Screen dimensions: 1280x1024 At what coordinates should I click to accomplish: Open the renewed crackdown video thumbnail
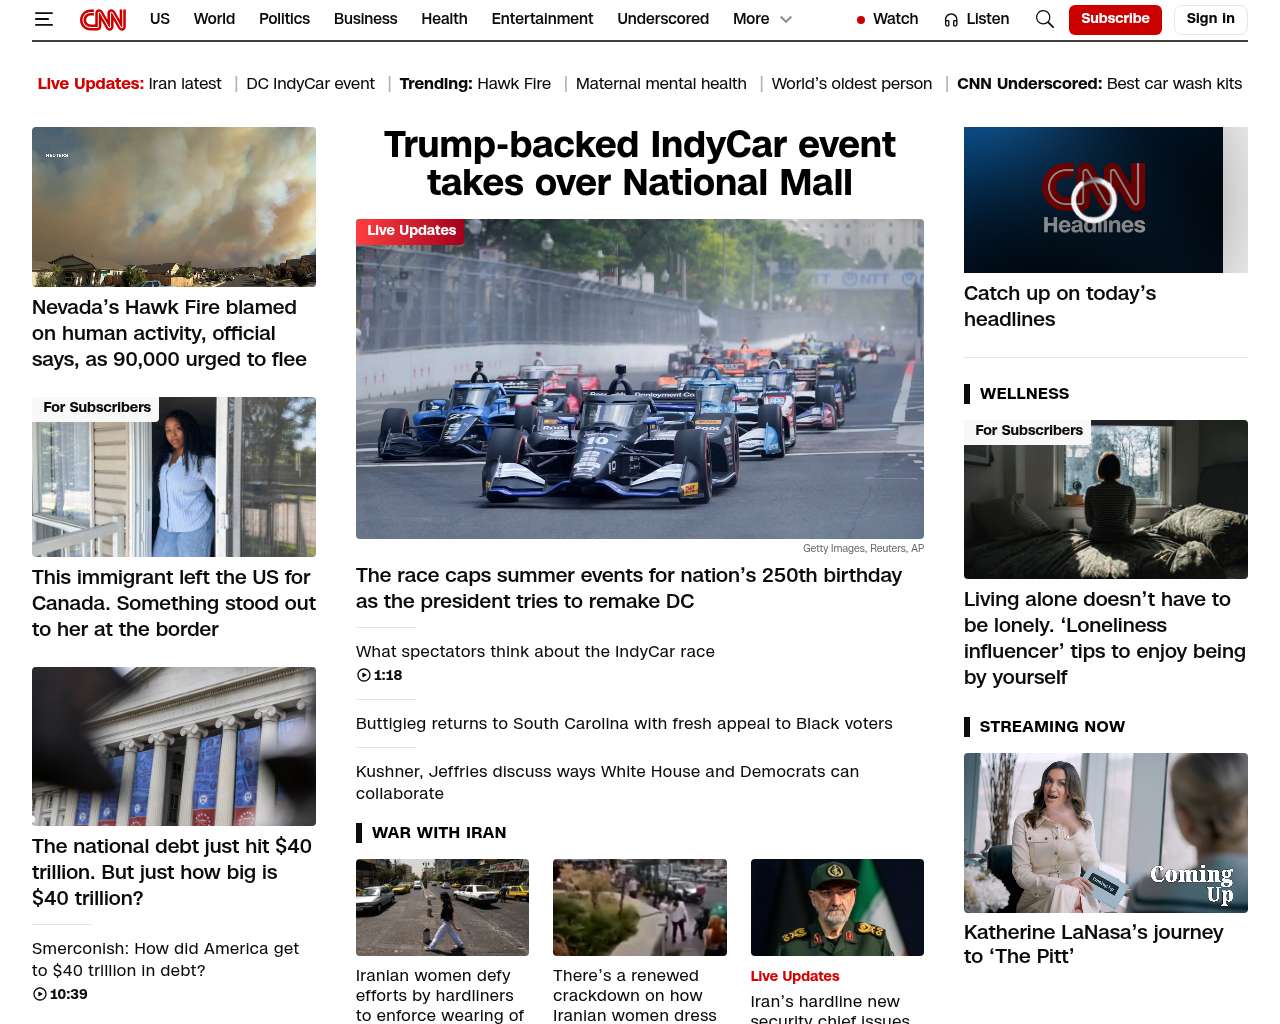click(x=640, y=907)
